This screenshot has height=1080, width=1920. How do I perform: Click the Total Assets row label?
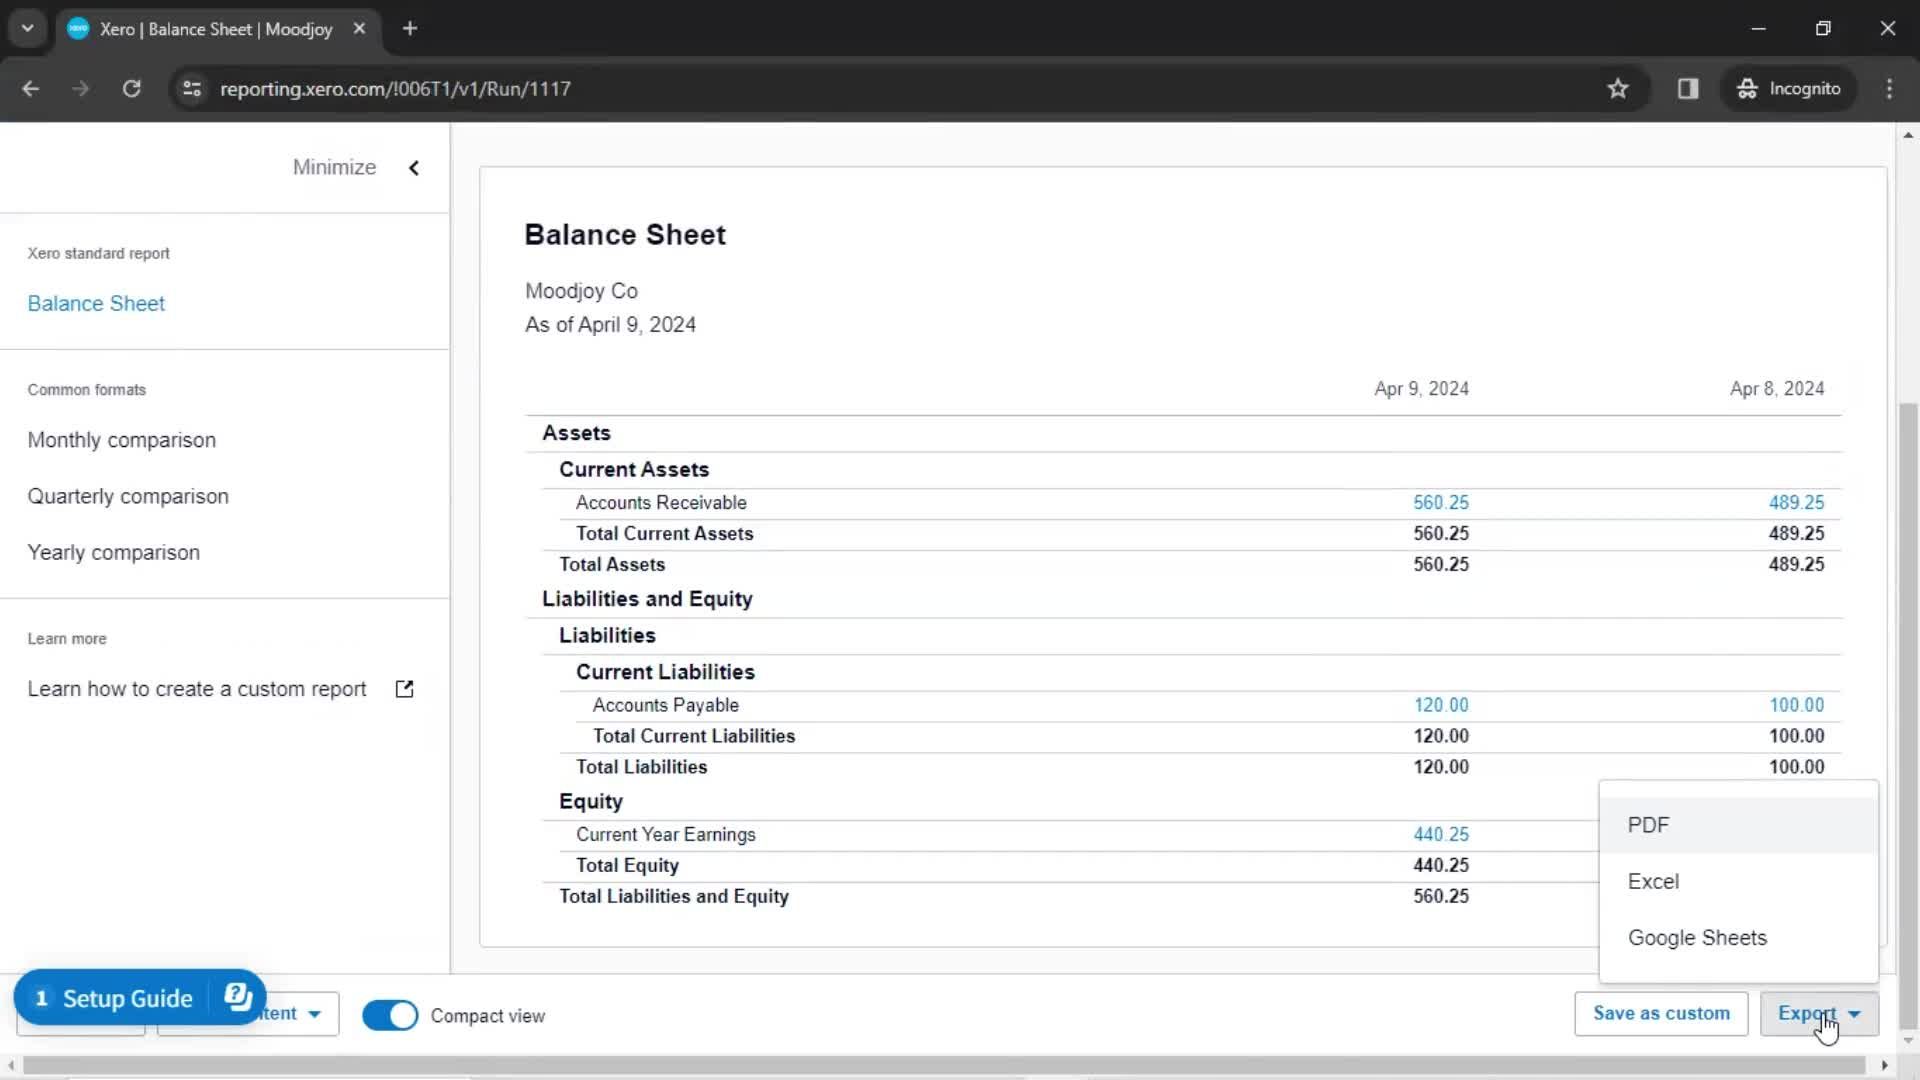point(612,564)
